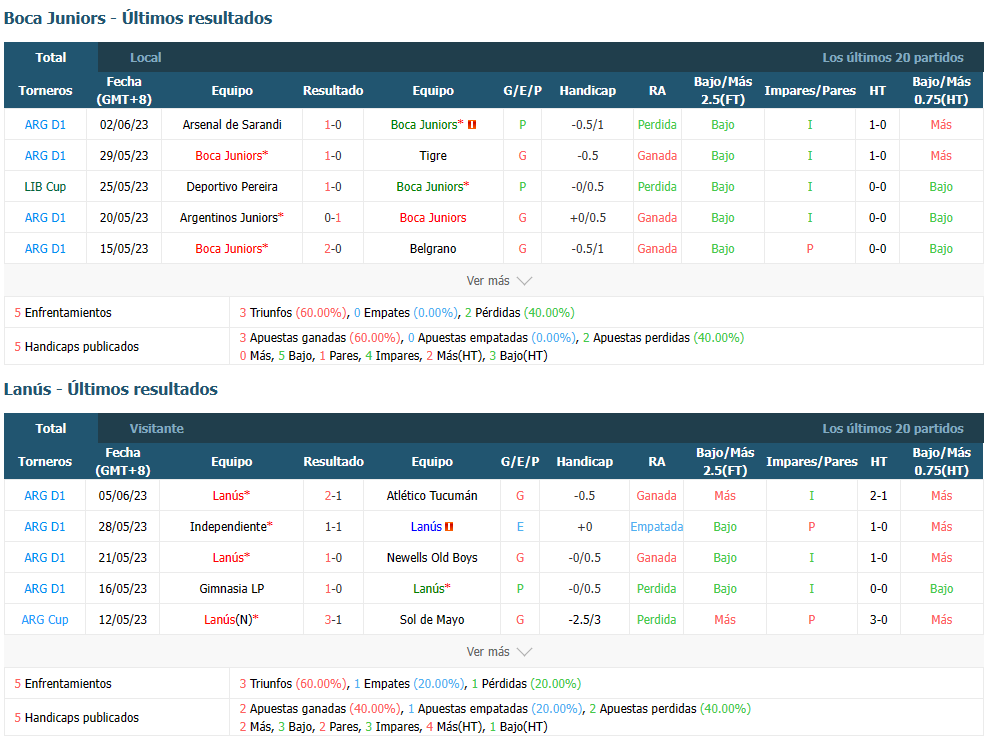Click Atlético Tucumán team name
The width and height of the screenshot is (990, 743).
(432, 496)
